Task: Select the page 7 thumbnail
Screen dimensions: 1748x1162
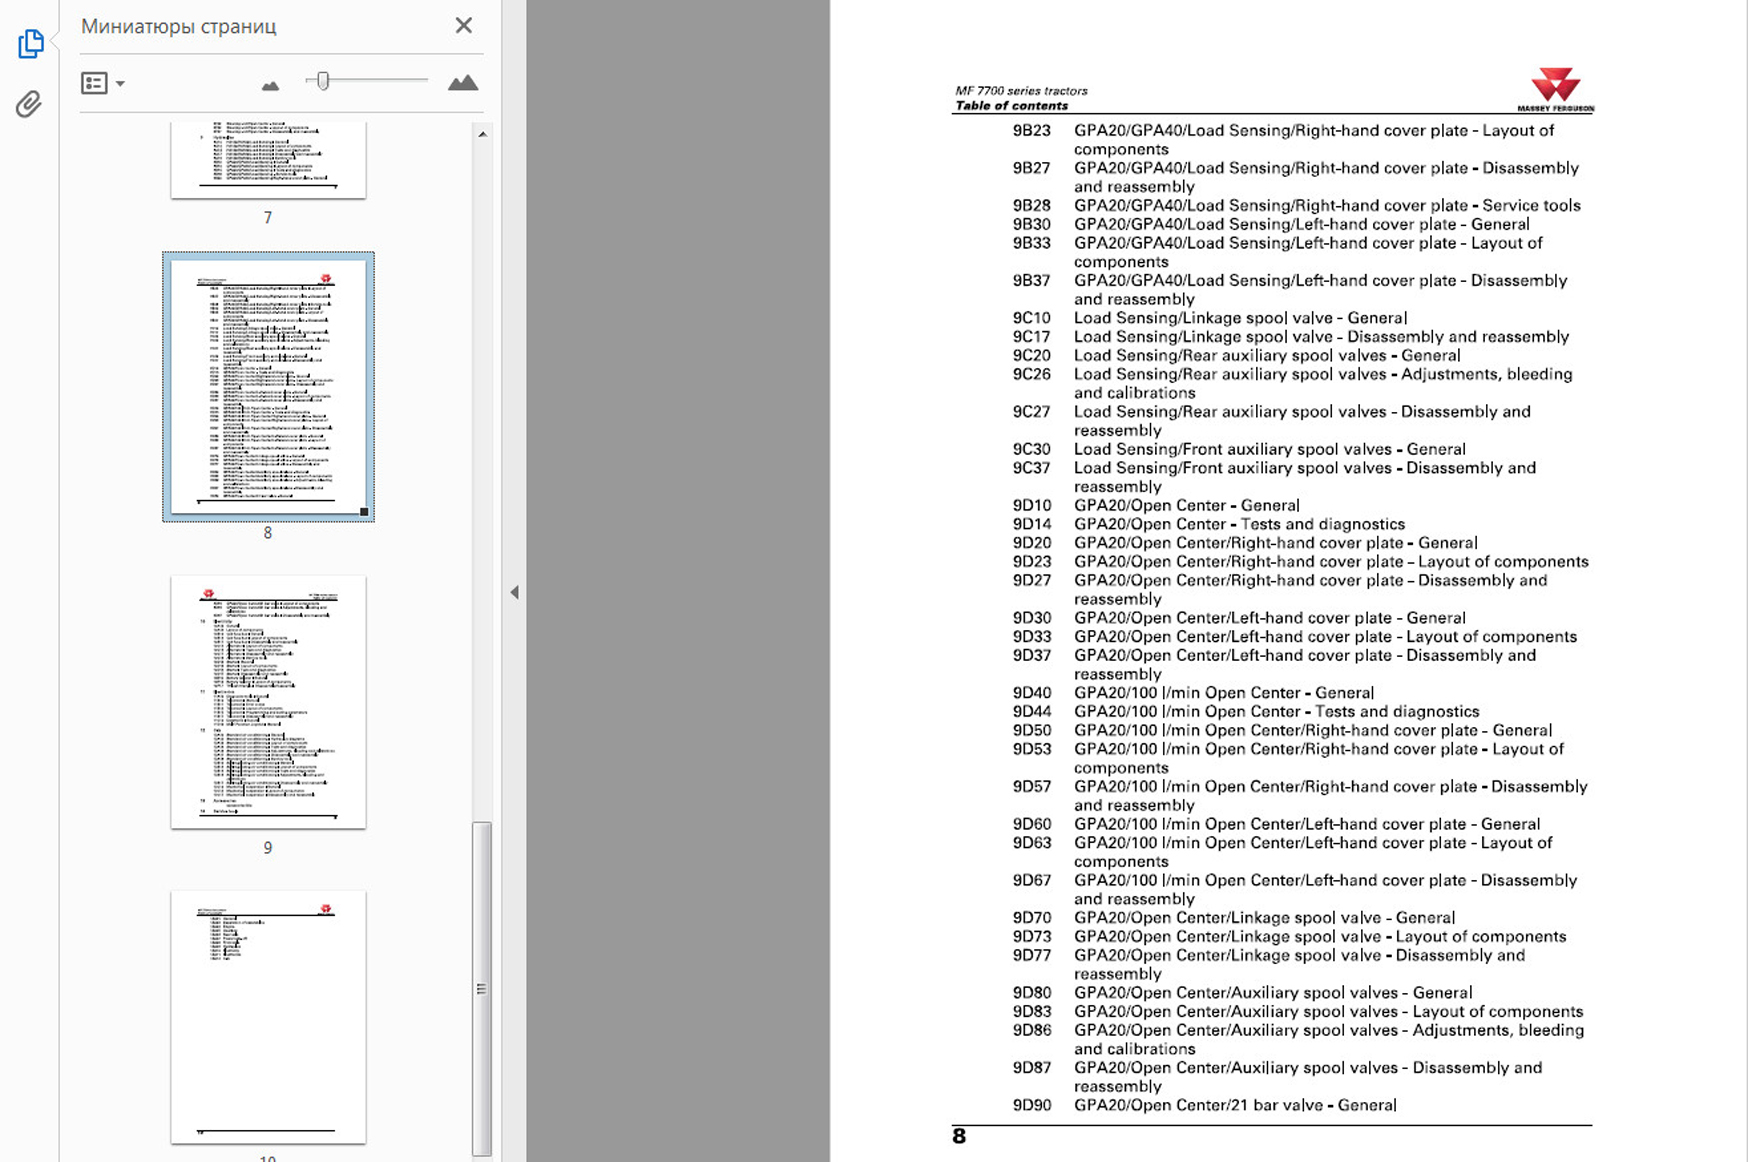Action: coord(268,160)
